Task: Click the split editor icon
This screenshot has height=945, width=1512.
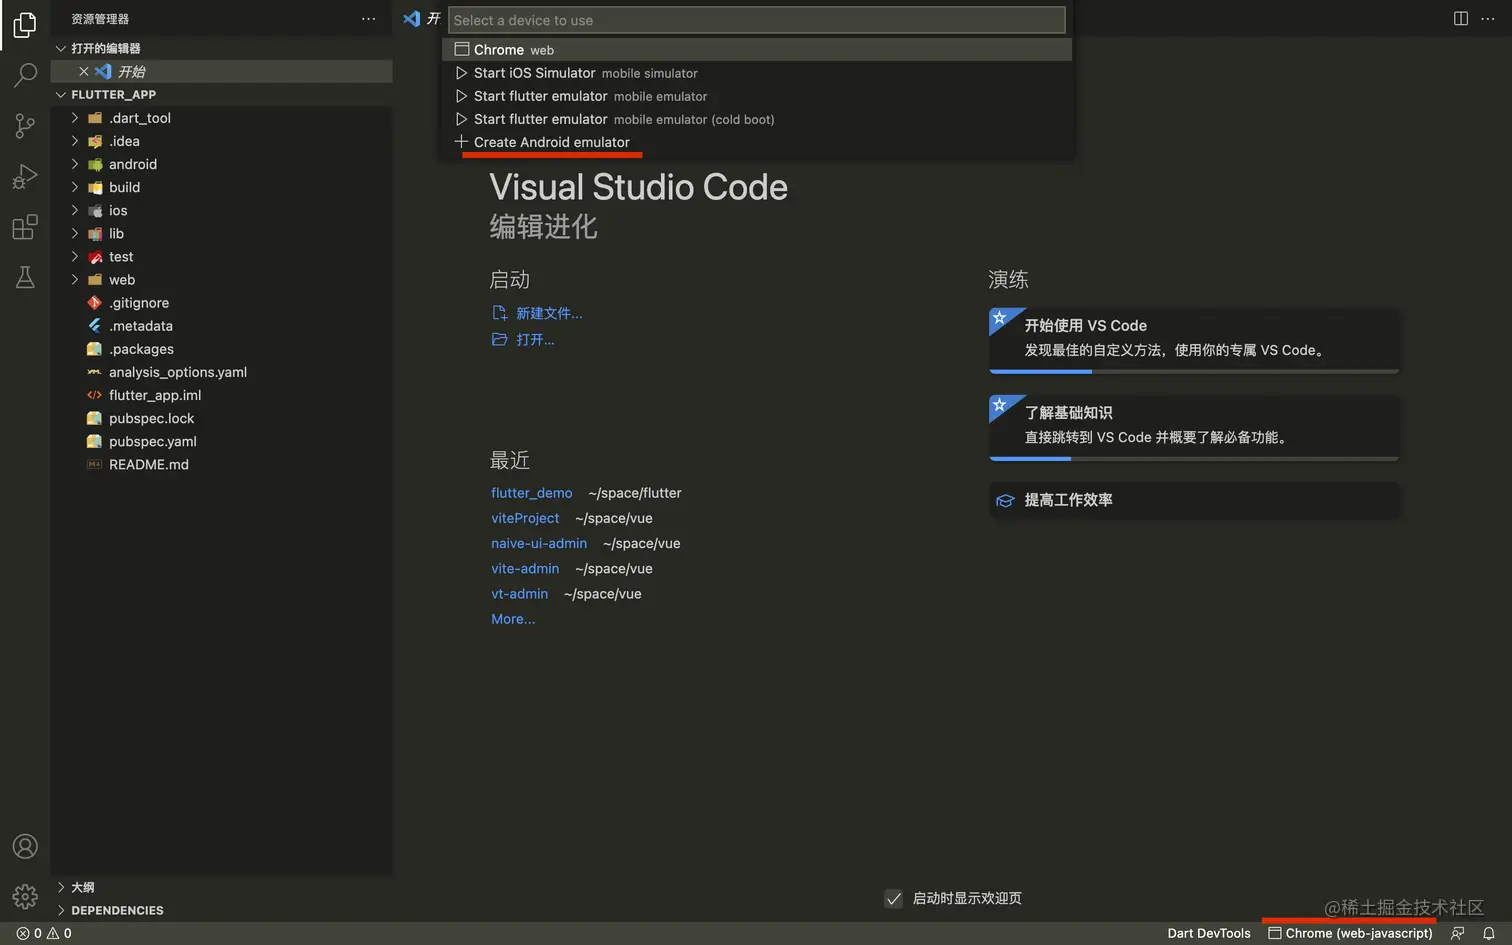Action: click(1461, 19)
